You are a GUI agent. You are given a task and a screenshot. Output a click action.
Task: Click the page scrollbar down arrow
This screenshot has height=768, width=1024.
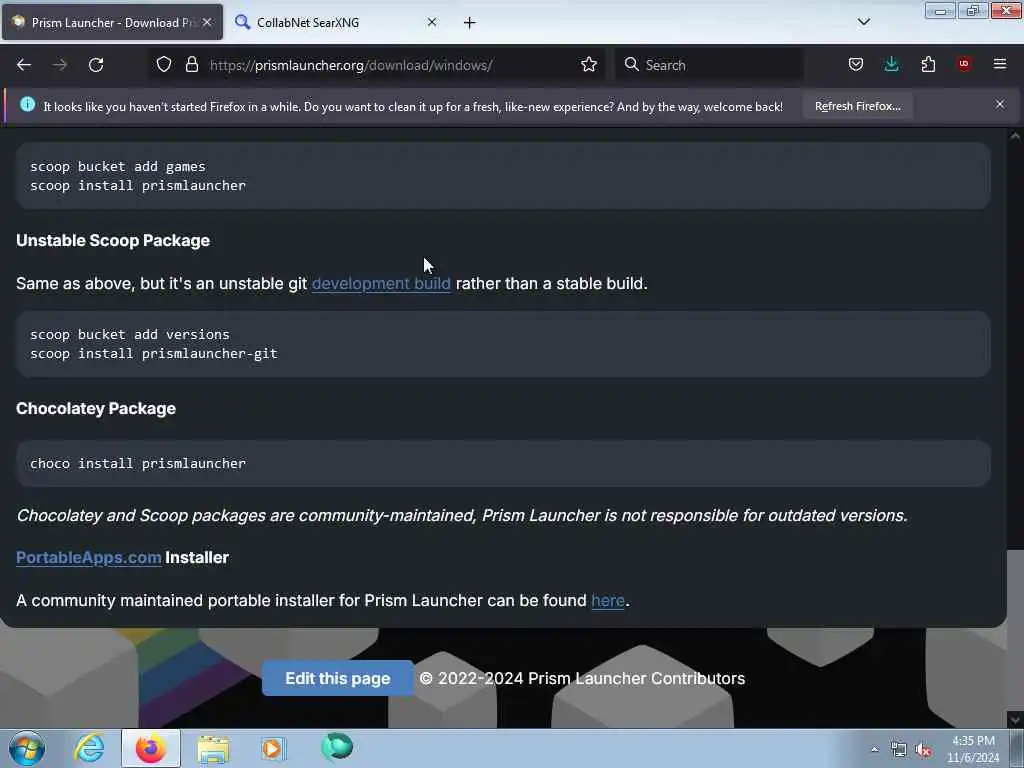click(x=1015, y=720)
